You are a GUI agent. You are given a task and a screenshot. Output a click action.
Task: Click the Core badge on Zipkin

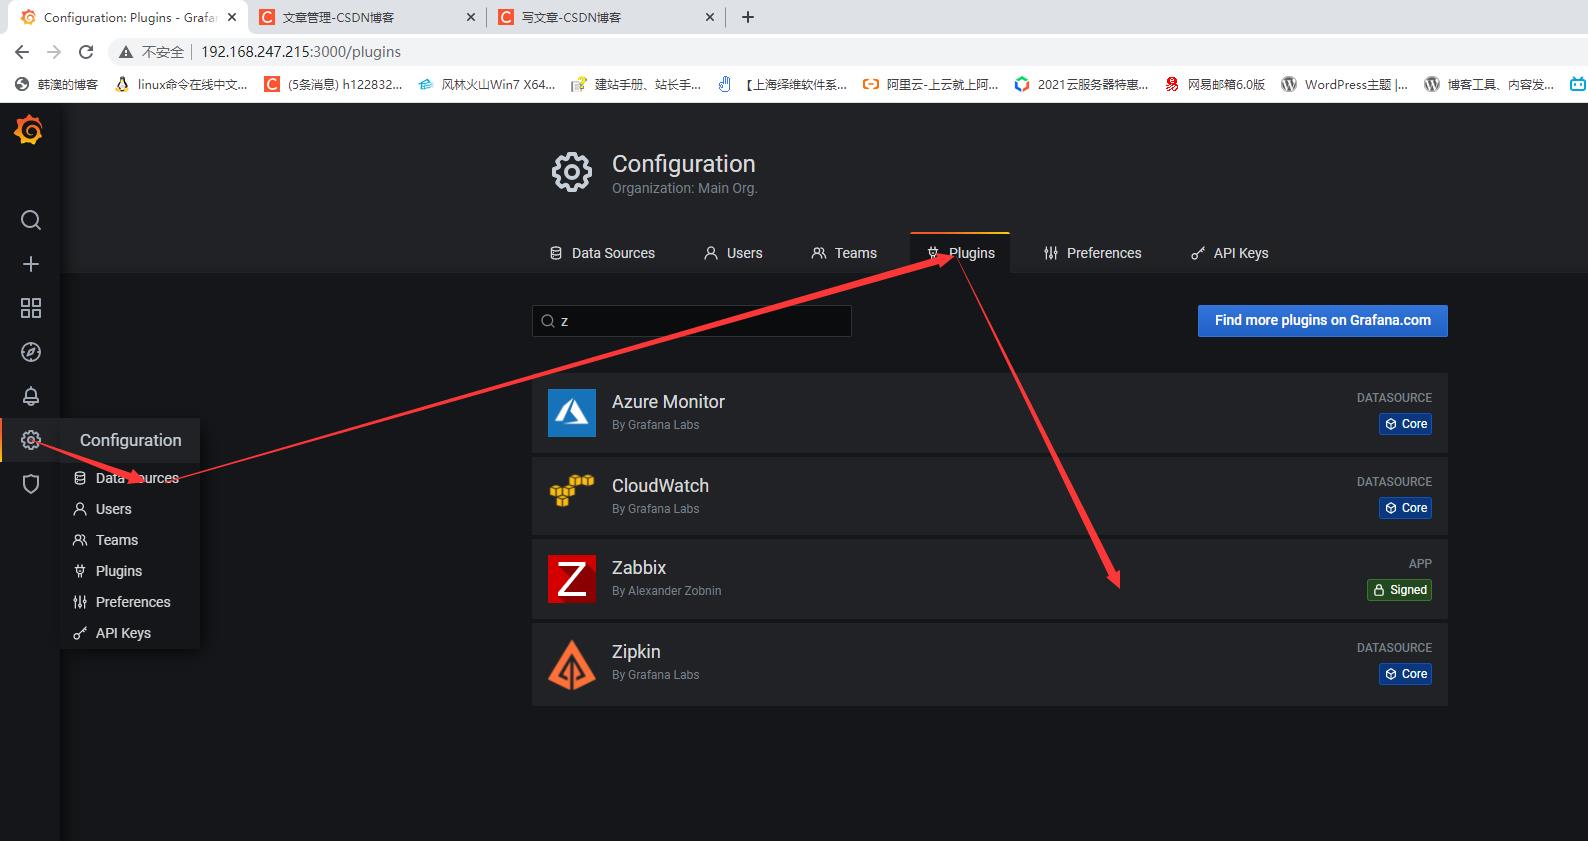(x=1405, y=674)
